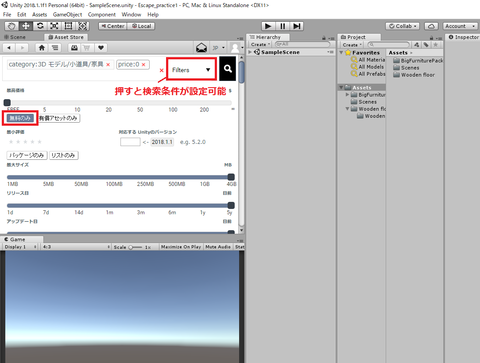This screenshot has height=363, width=480.
Task: Open the Filters dropdown
Action: [x=191, y=69]
